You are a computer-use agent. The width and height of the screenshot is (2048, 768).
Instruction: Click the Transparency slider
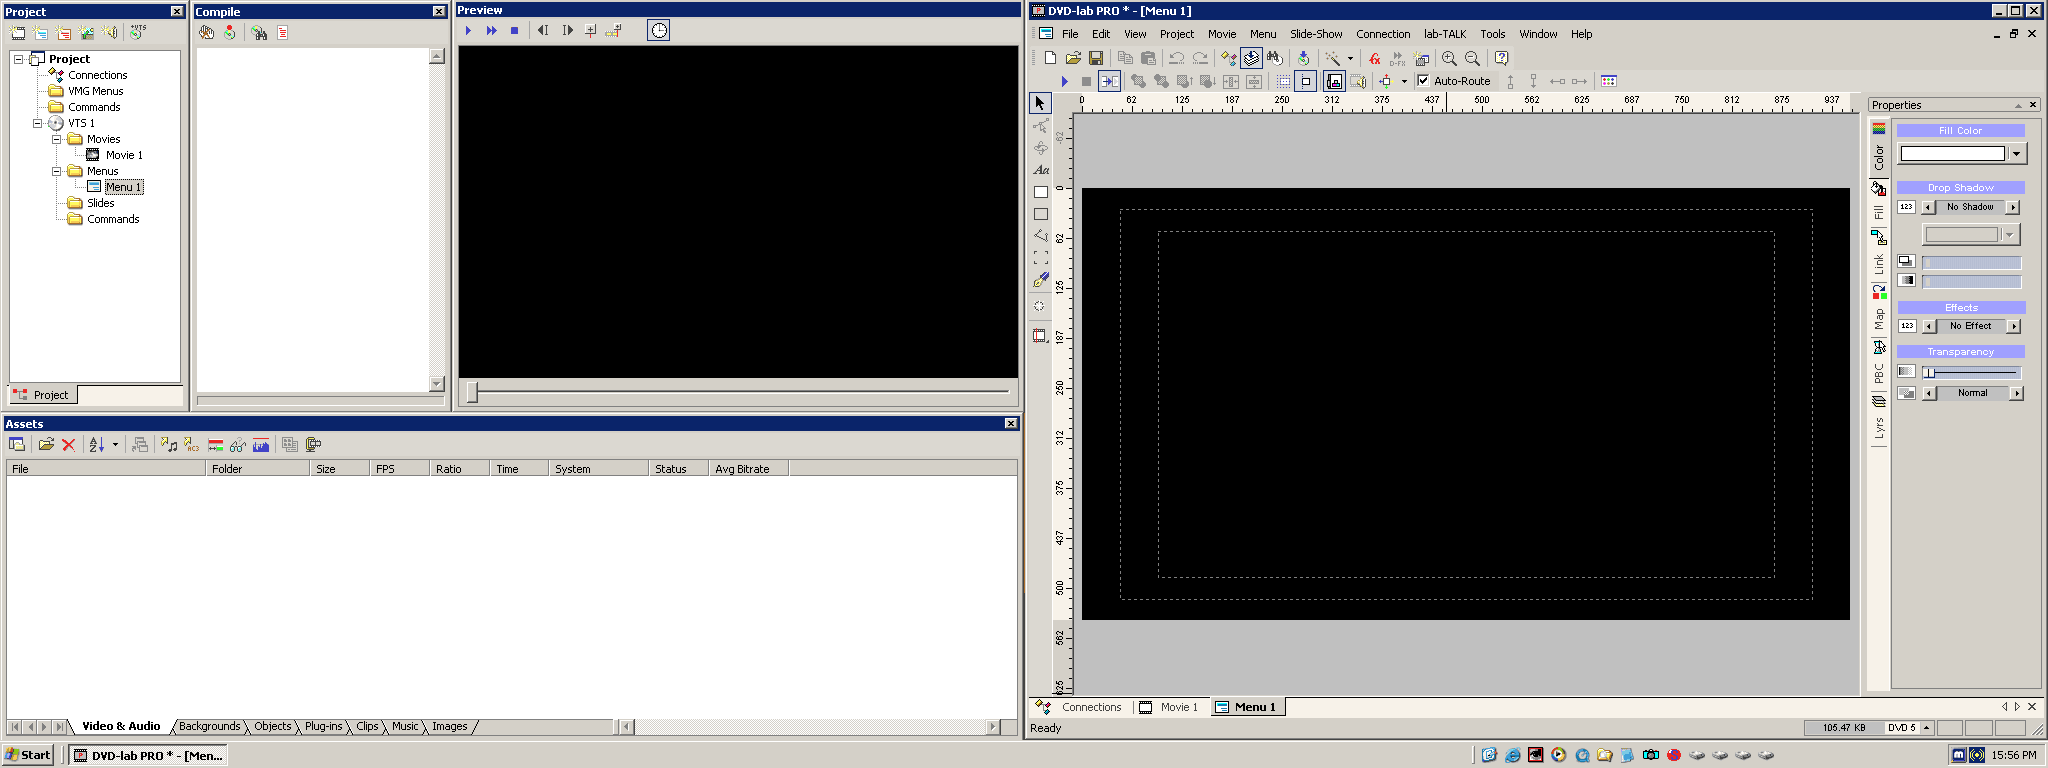tap(1970, 373)
